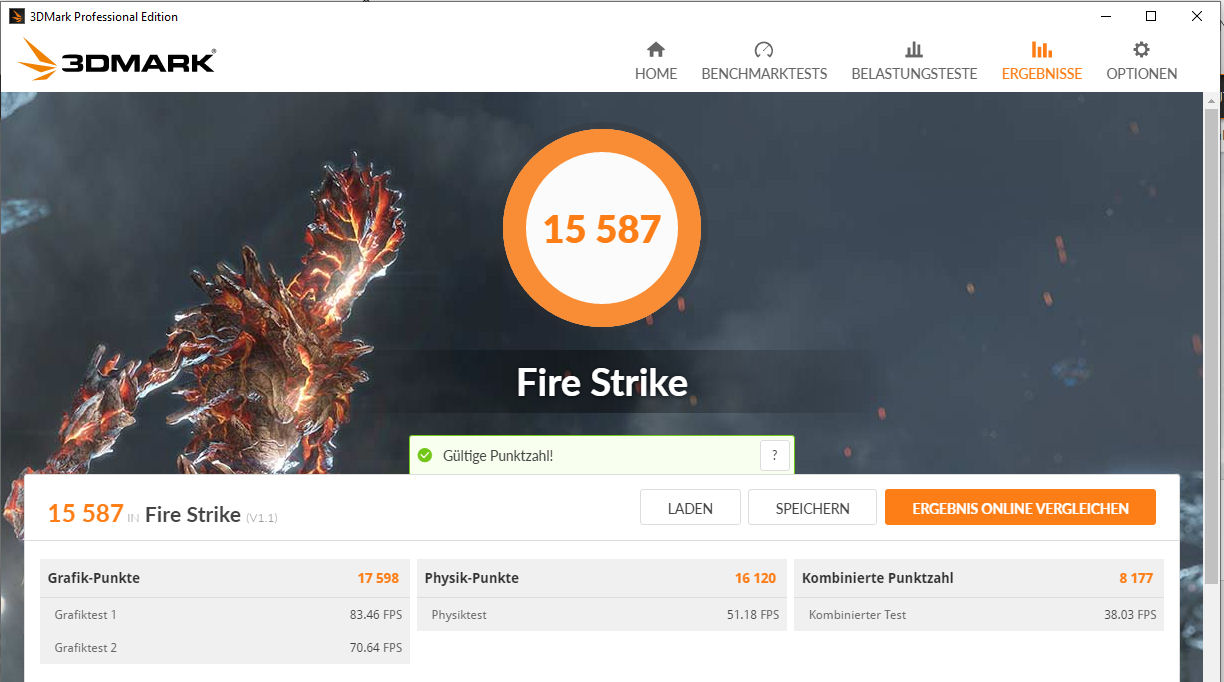
Task: Click ERGEBNIS ONLINE VERGLEICHEN button
Action: point(1020,508)
